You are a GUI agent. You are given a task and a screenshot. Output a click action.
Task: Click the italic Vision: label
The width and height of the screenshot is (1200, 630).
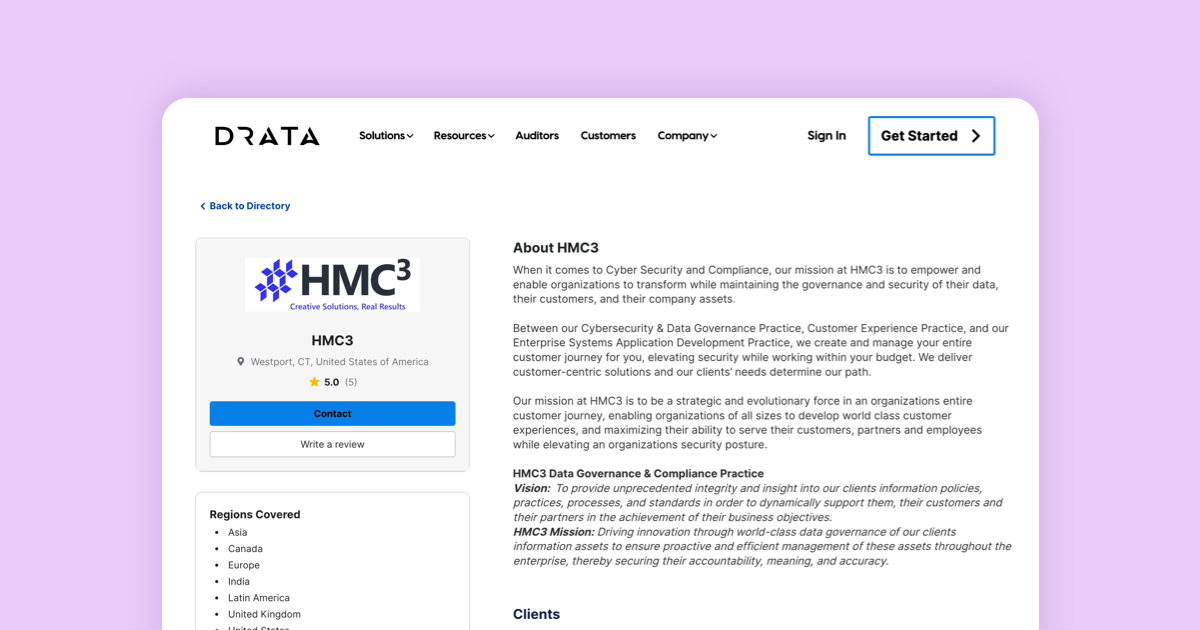(532, 488)
